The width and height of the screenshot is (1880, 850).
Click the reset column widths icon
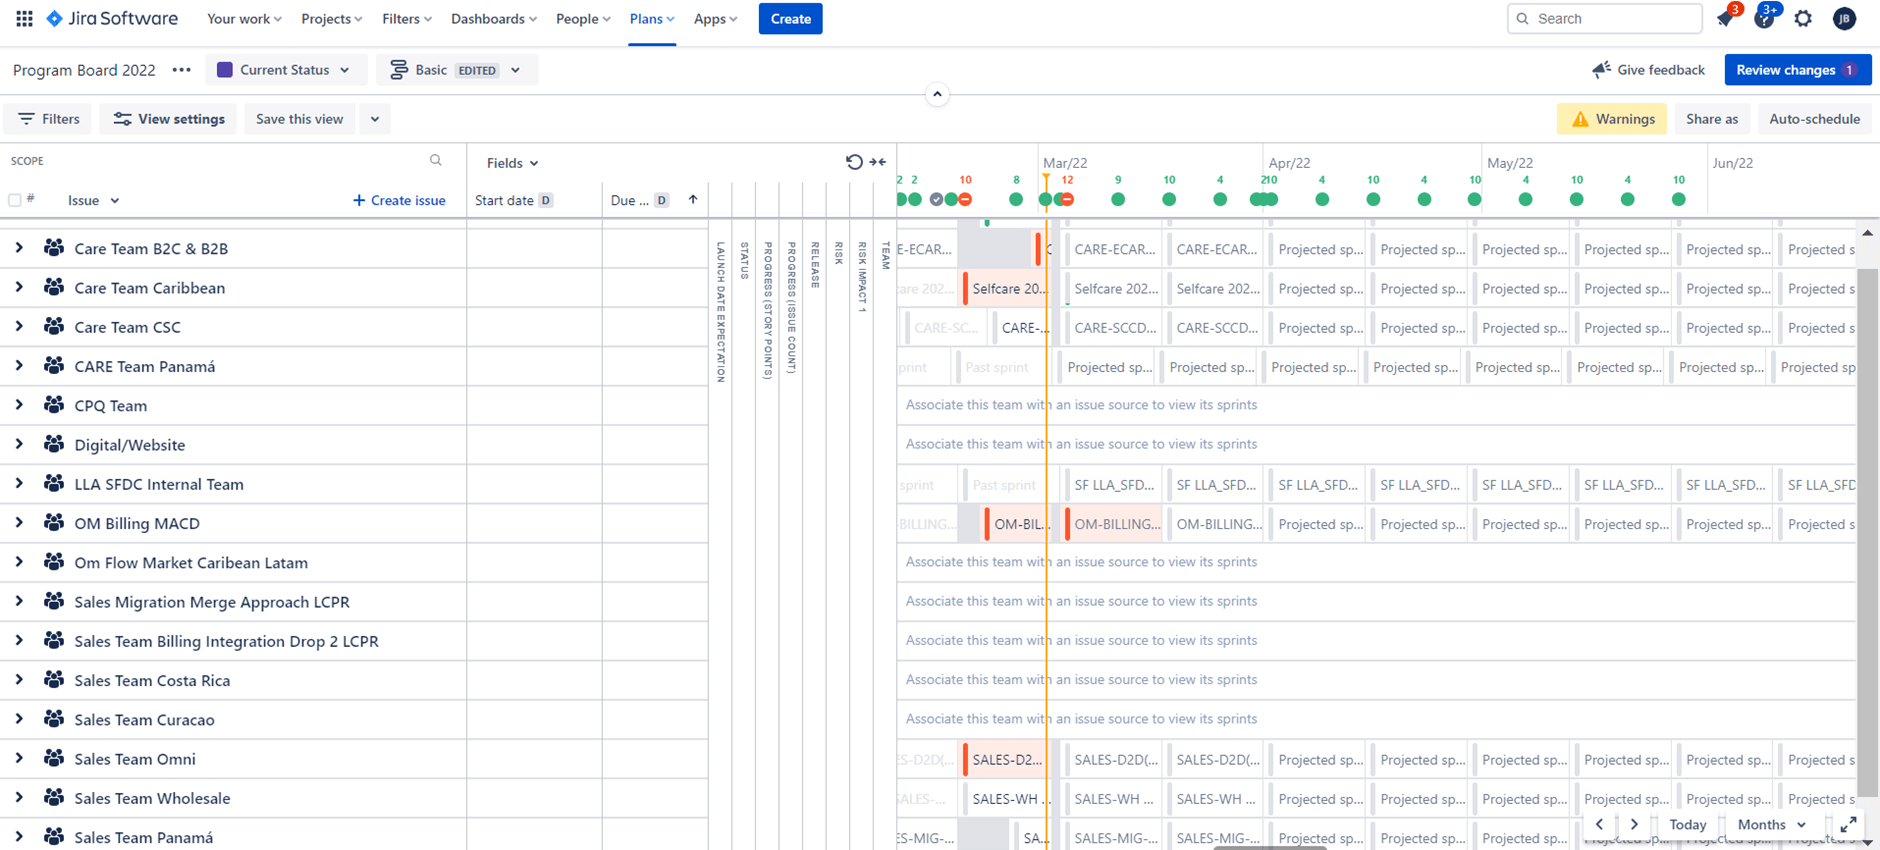(x=853, y=162)
